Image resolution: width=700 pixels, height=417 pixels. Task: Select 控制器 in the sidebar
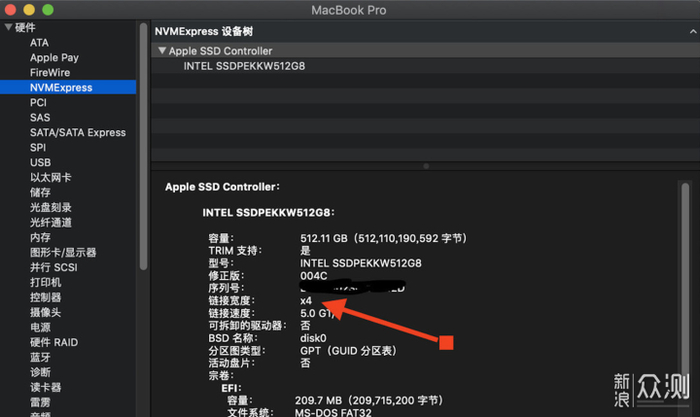[x=46, y=297]
